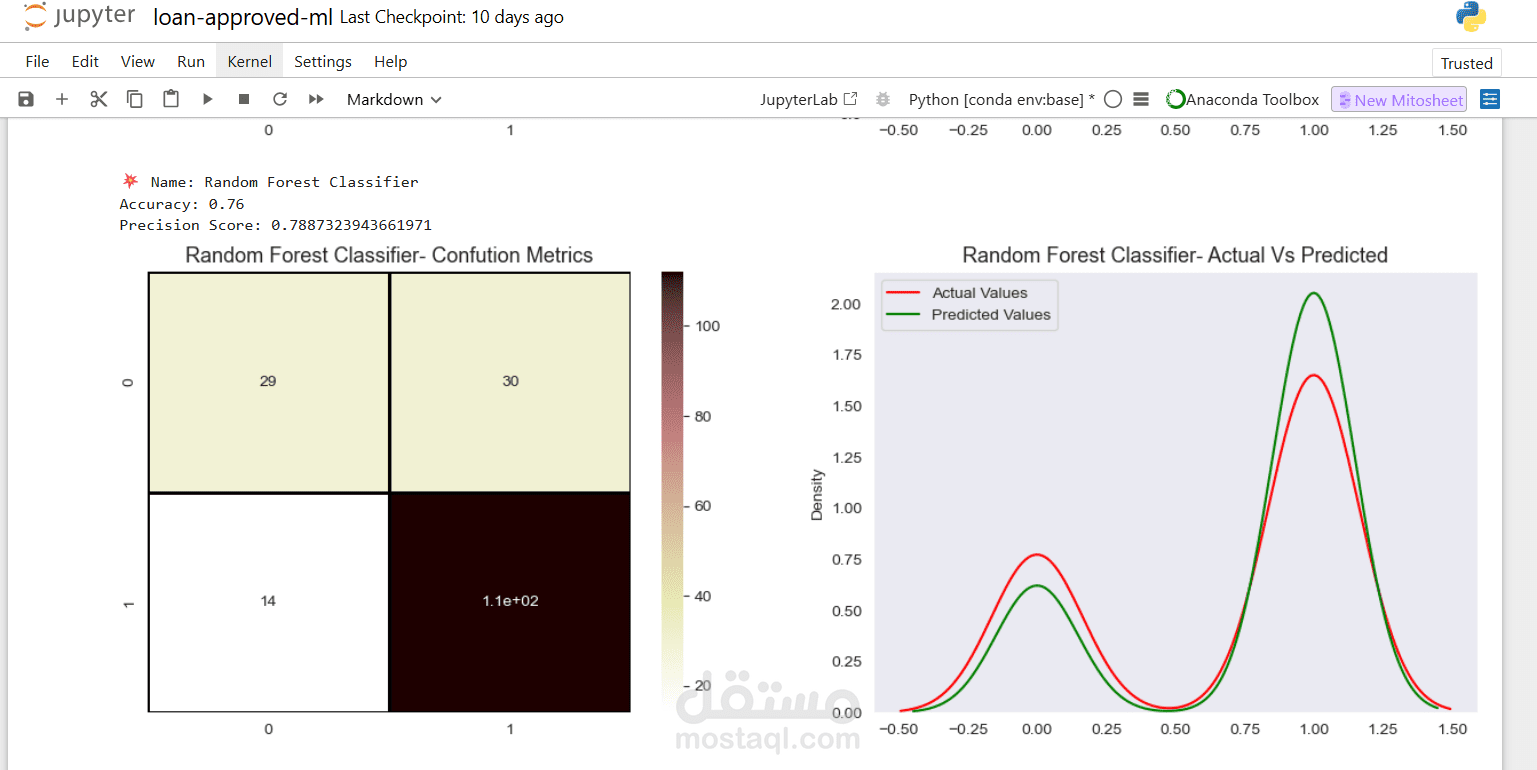Open the Markdown cell type dropdown

(x=394, y=99)
